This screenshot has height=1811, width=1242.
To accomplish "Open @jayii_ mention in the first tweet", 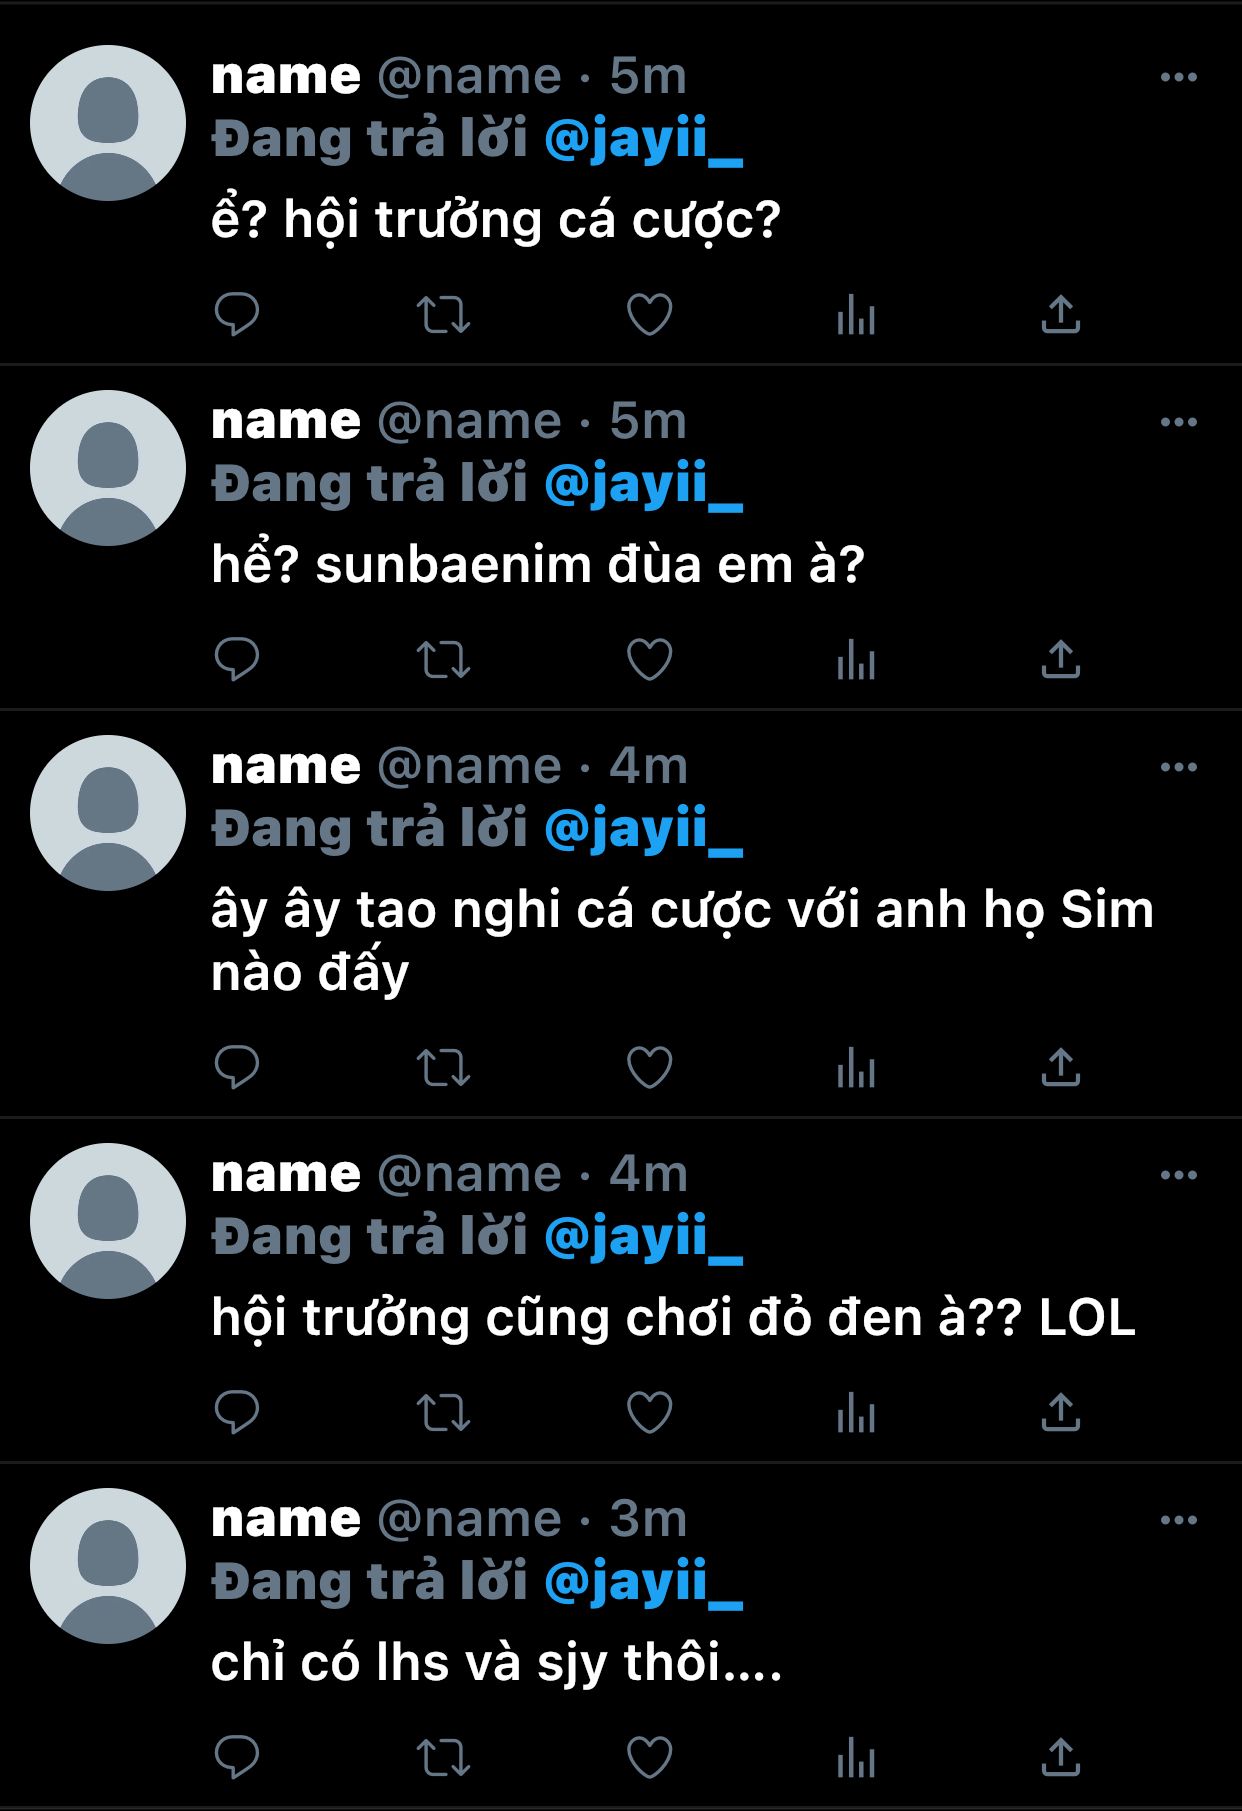I will (x=644, y=139).
